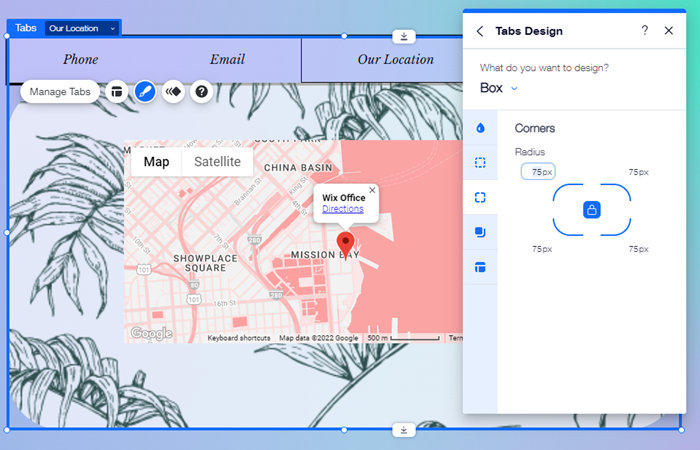This screenshot has height=450, width=700.
Task: Switch to the Our Location tab
Action: click(396, 59)
